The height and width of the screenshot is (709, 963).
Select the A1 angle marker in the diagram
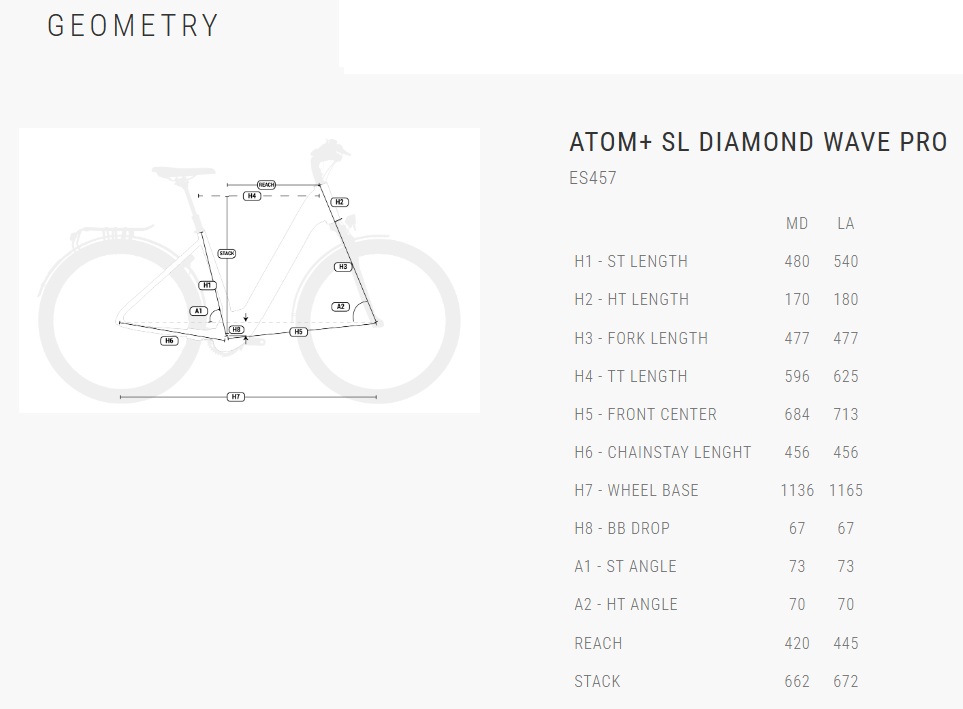click(199, 311)
